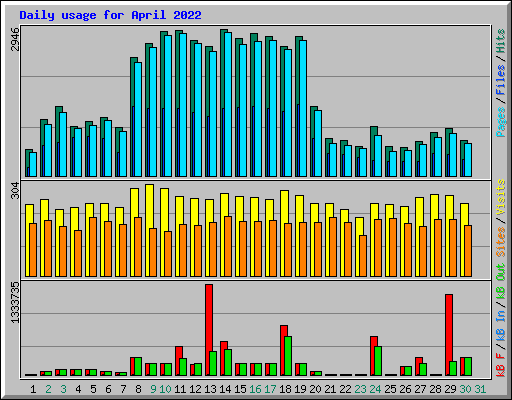512x400 pixels.
Task: Click day 30 on the date axis
Action: 465,389
